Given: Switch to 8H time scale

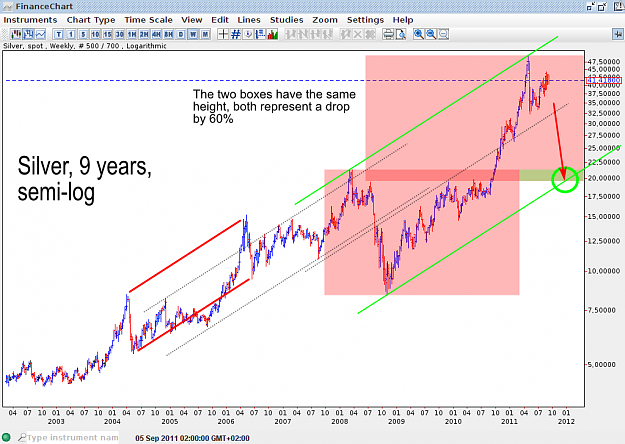Looking at the screenshot, I should (x=169, y=35).
